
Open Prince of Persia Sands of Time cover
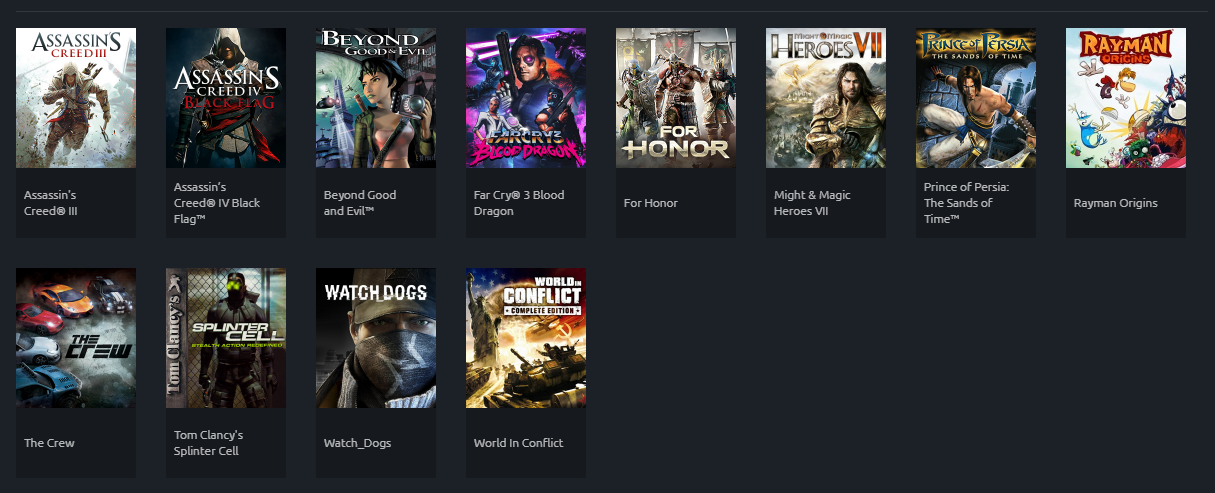976,98
